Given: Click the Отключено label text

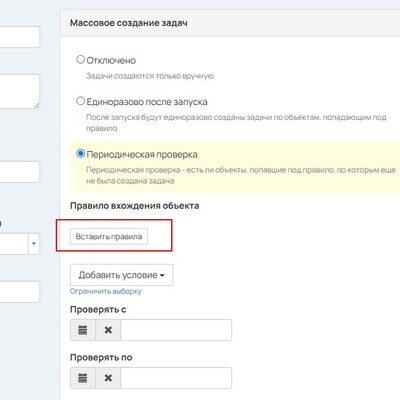Looking at the screenshot, I should (111, 61).
